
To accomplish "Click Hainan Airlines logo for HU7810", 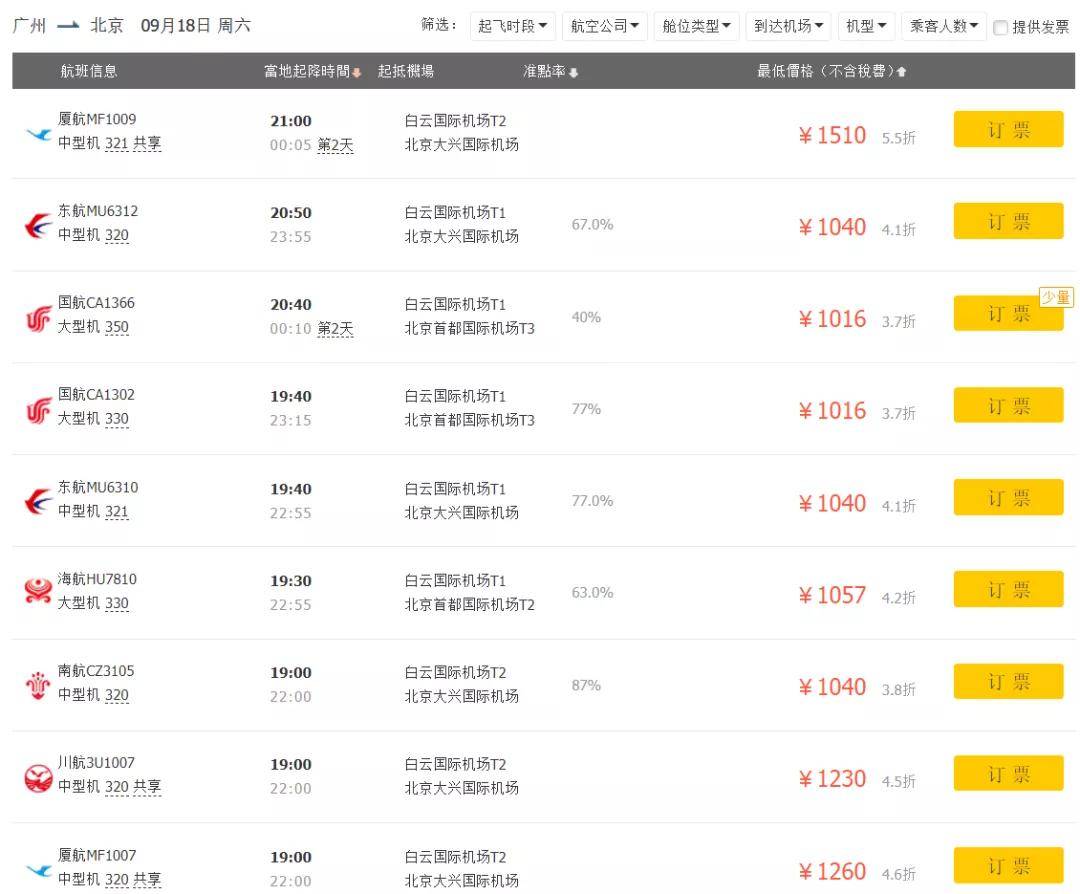I will [39, 591].
